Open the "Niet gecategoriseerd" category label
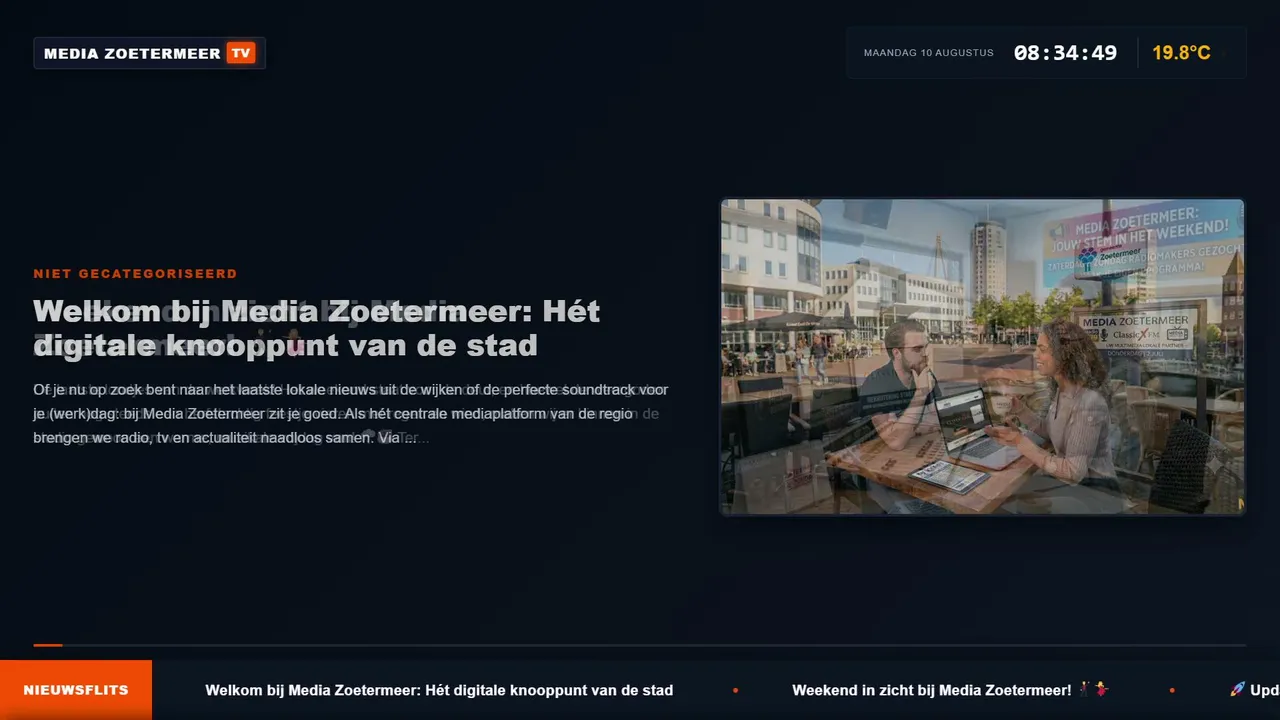This screenshot has width=1280, height=720. click(x=135, y=274)
